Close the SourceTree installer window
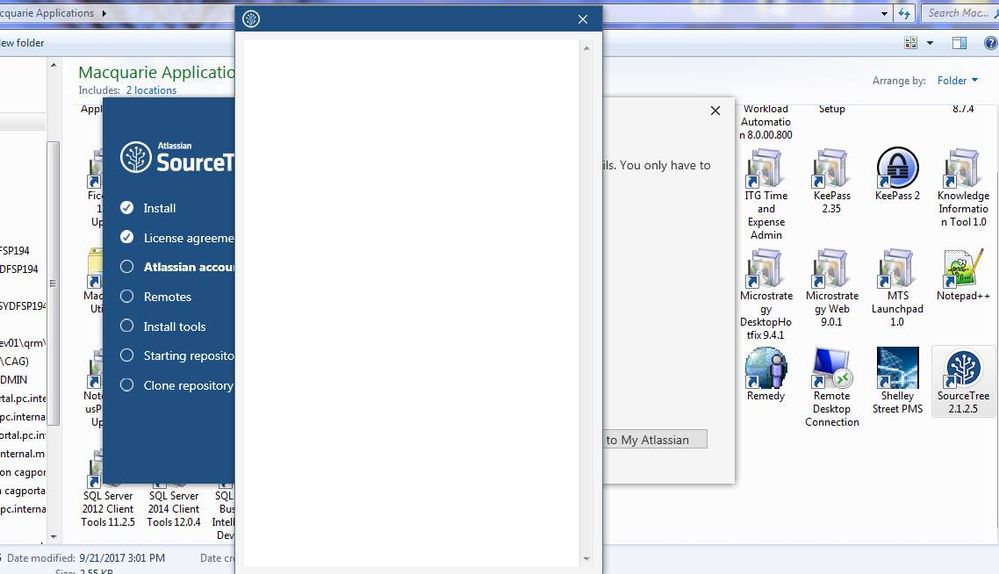 [x=715, y=111]
